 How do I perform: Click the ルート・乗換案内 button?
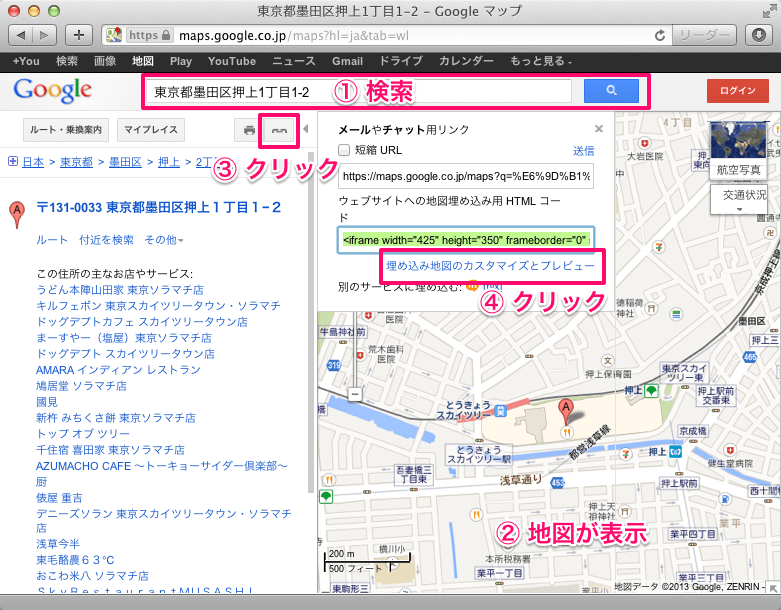point(66,130)
